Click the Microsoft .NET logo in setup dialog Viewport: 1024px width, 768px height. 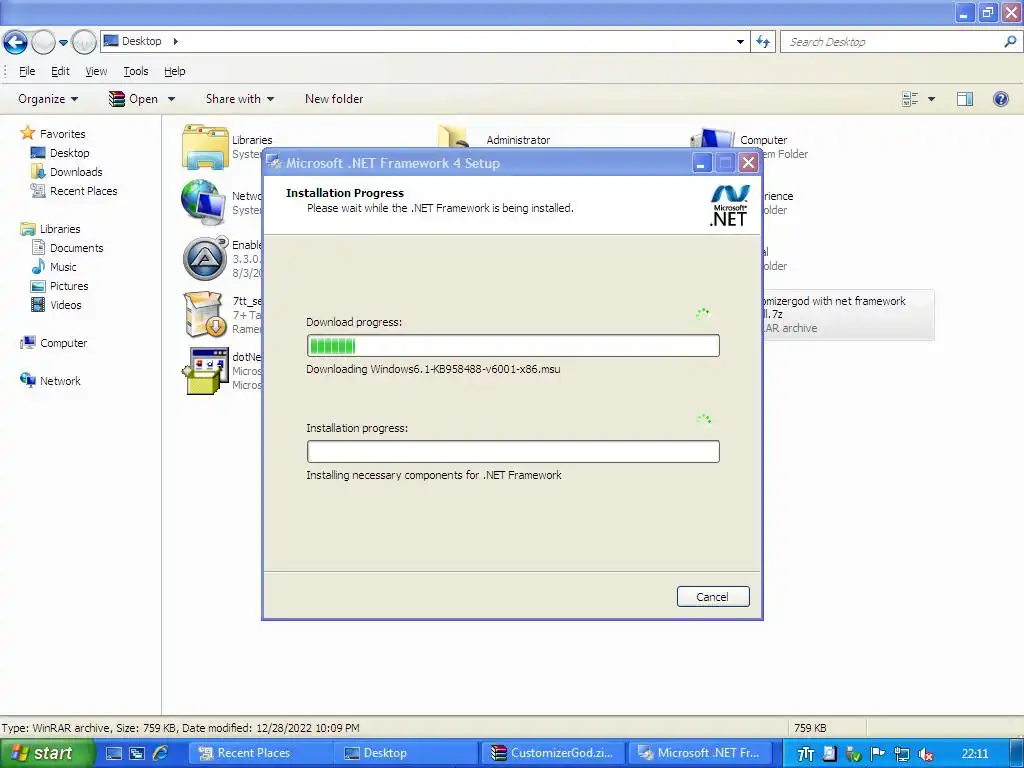point(729,206)
